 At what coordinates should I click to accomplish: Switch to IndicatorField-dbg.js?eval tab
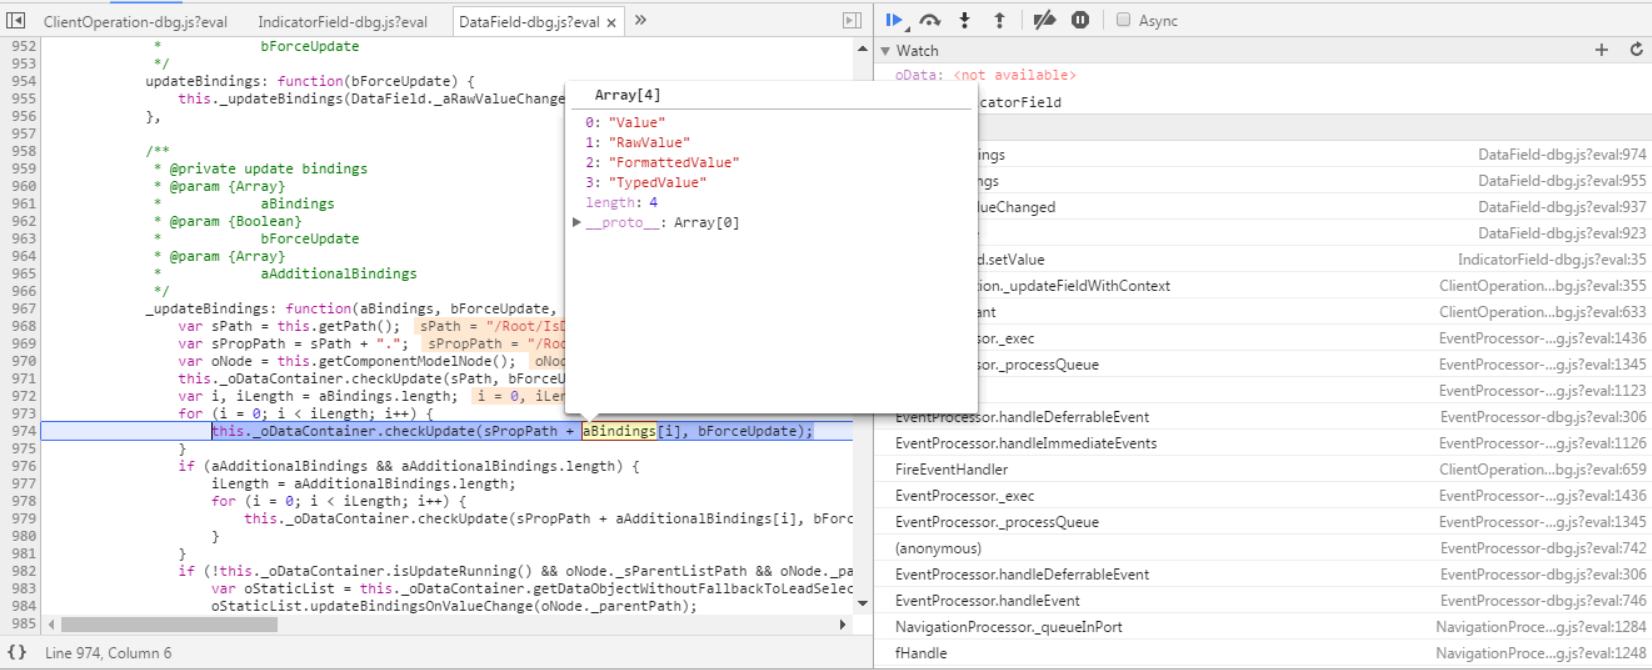(343, 21)
